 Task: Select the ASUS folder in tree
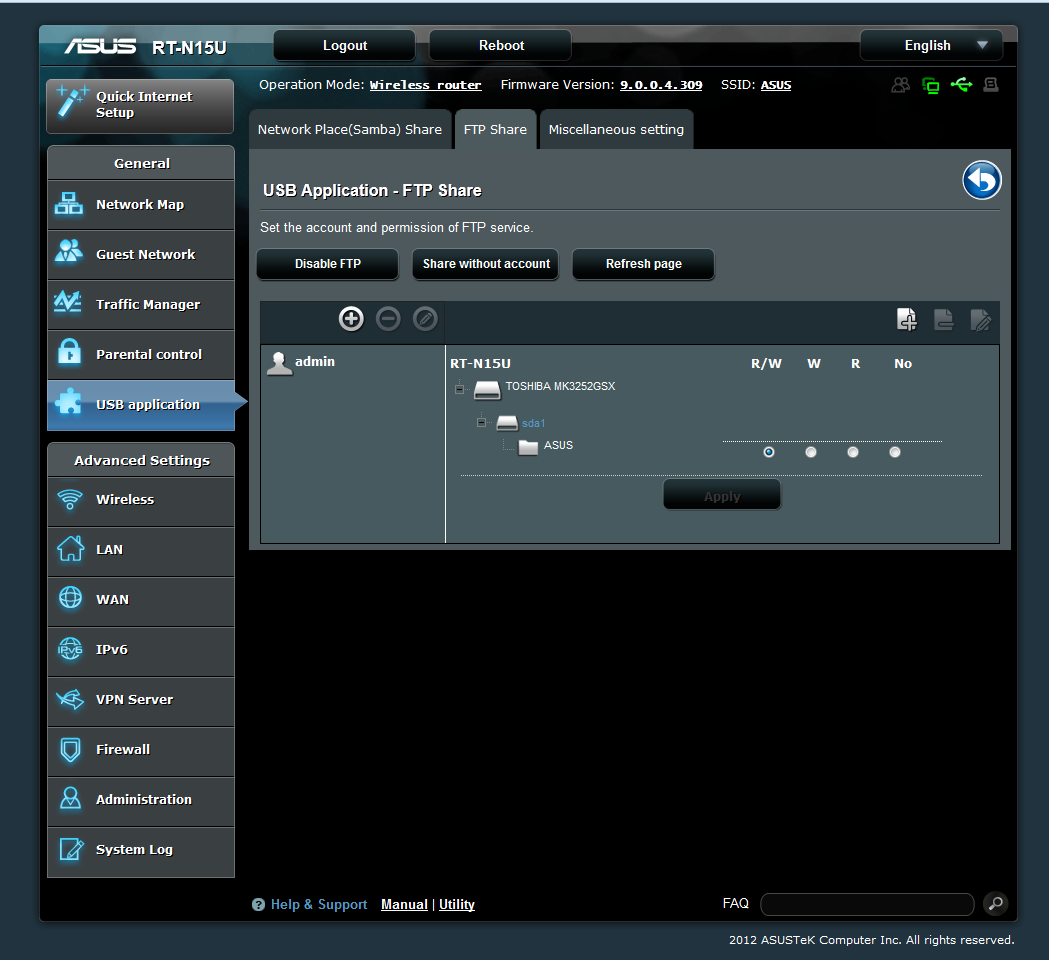click(x=558, y=446)
